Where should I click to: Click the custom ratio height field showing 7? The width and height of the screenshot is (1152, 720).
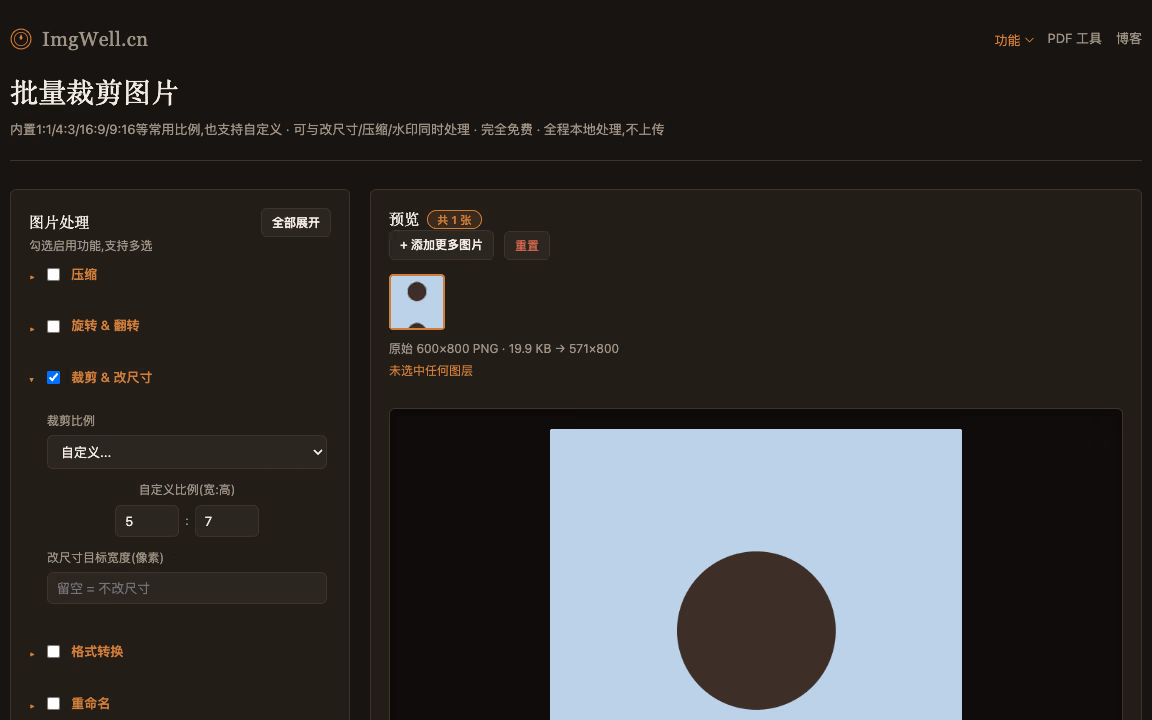(227, 521)
